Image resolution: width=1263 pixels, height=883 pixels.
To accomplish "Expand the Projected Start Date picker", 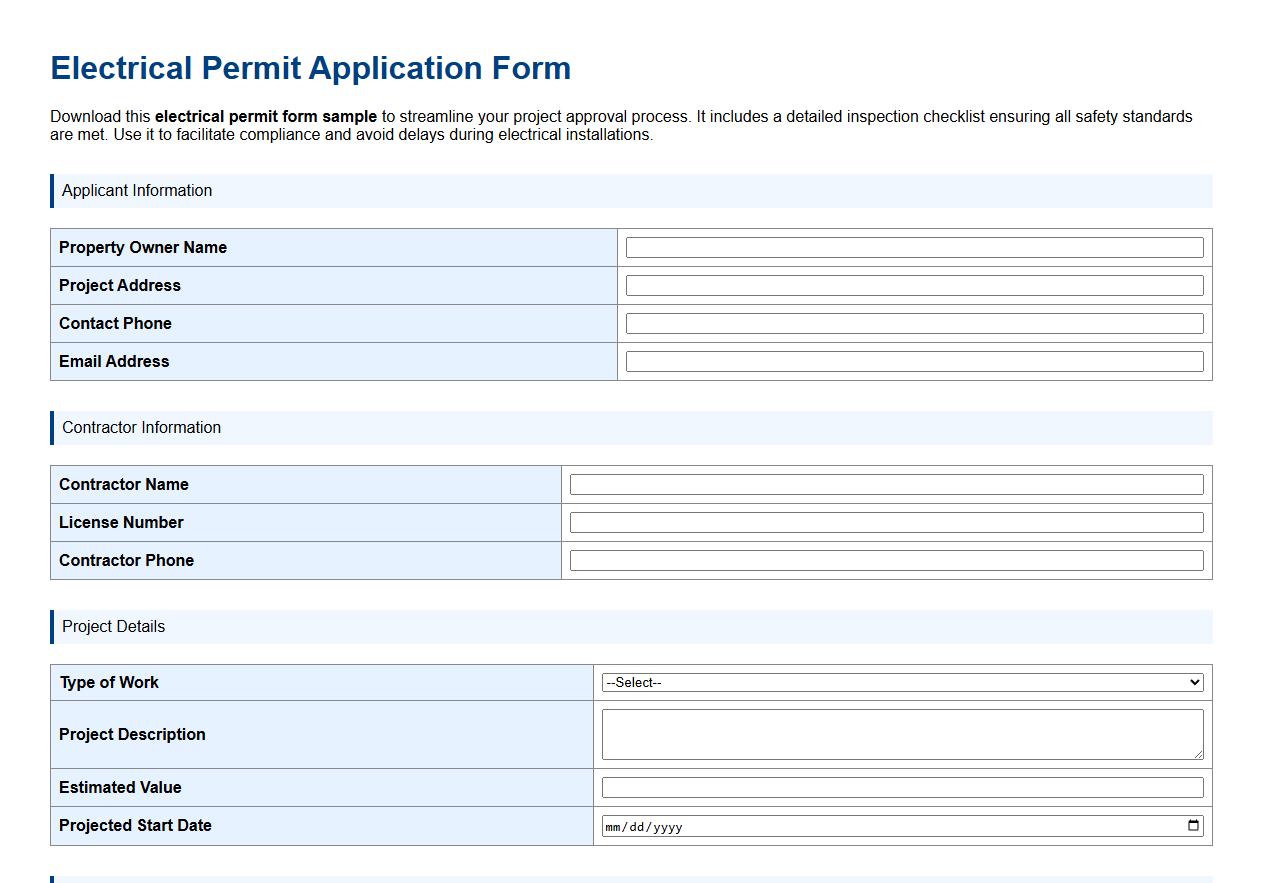I will pos(1193,826).
